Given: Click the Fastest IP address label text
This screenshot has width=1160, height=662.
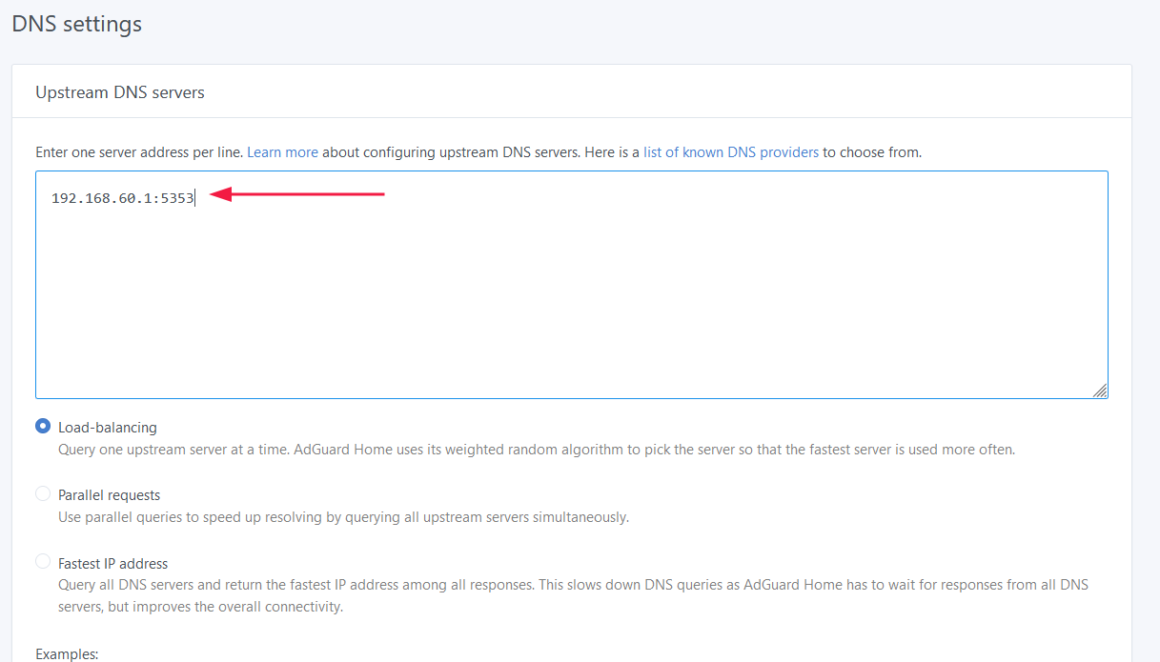Looking at the screenshot, I should [113, 564].
